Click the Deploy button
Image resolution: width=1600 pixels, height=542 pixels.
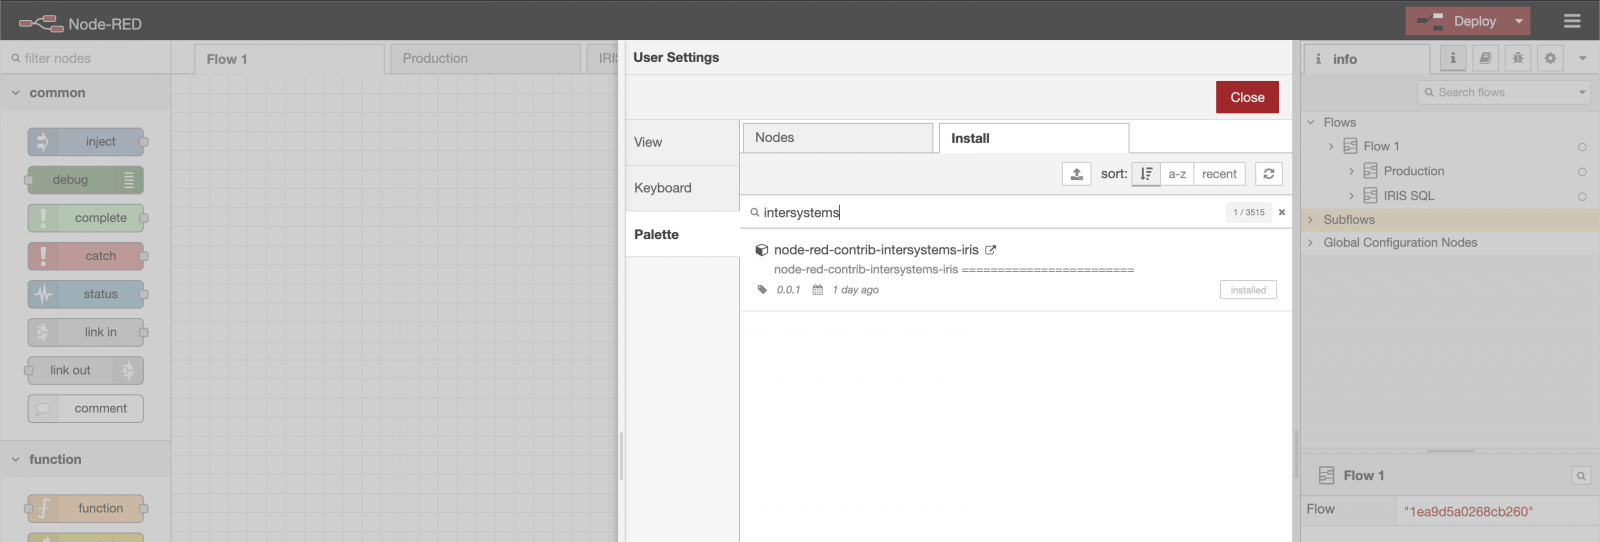(x=1456, y=21)
